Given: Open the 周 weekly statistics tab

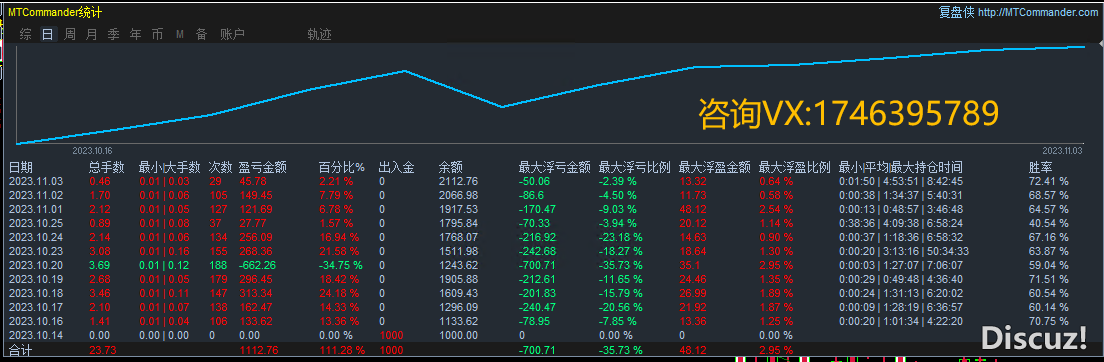Looking at the screenshot, I should [x=70, y=34].
